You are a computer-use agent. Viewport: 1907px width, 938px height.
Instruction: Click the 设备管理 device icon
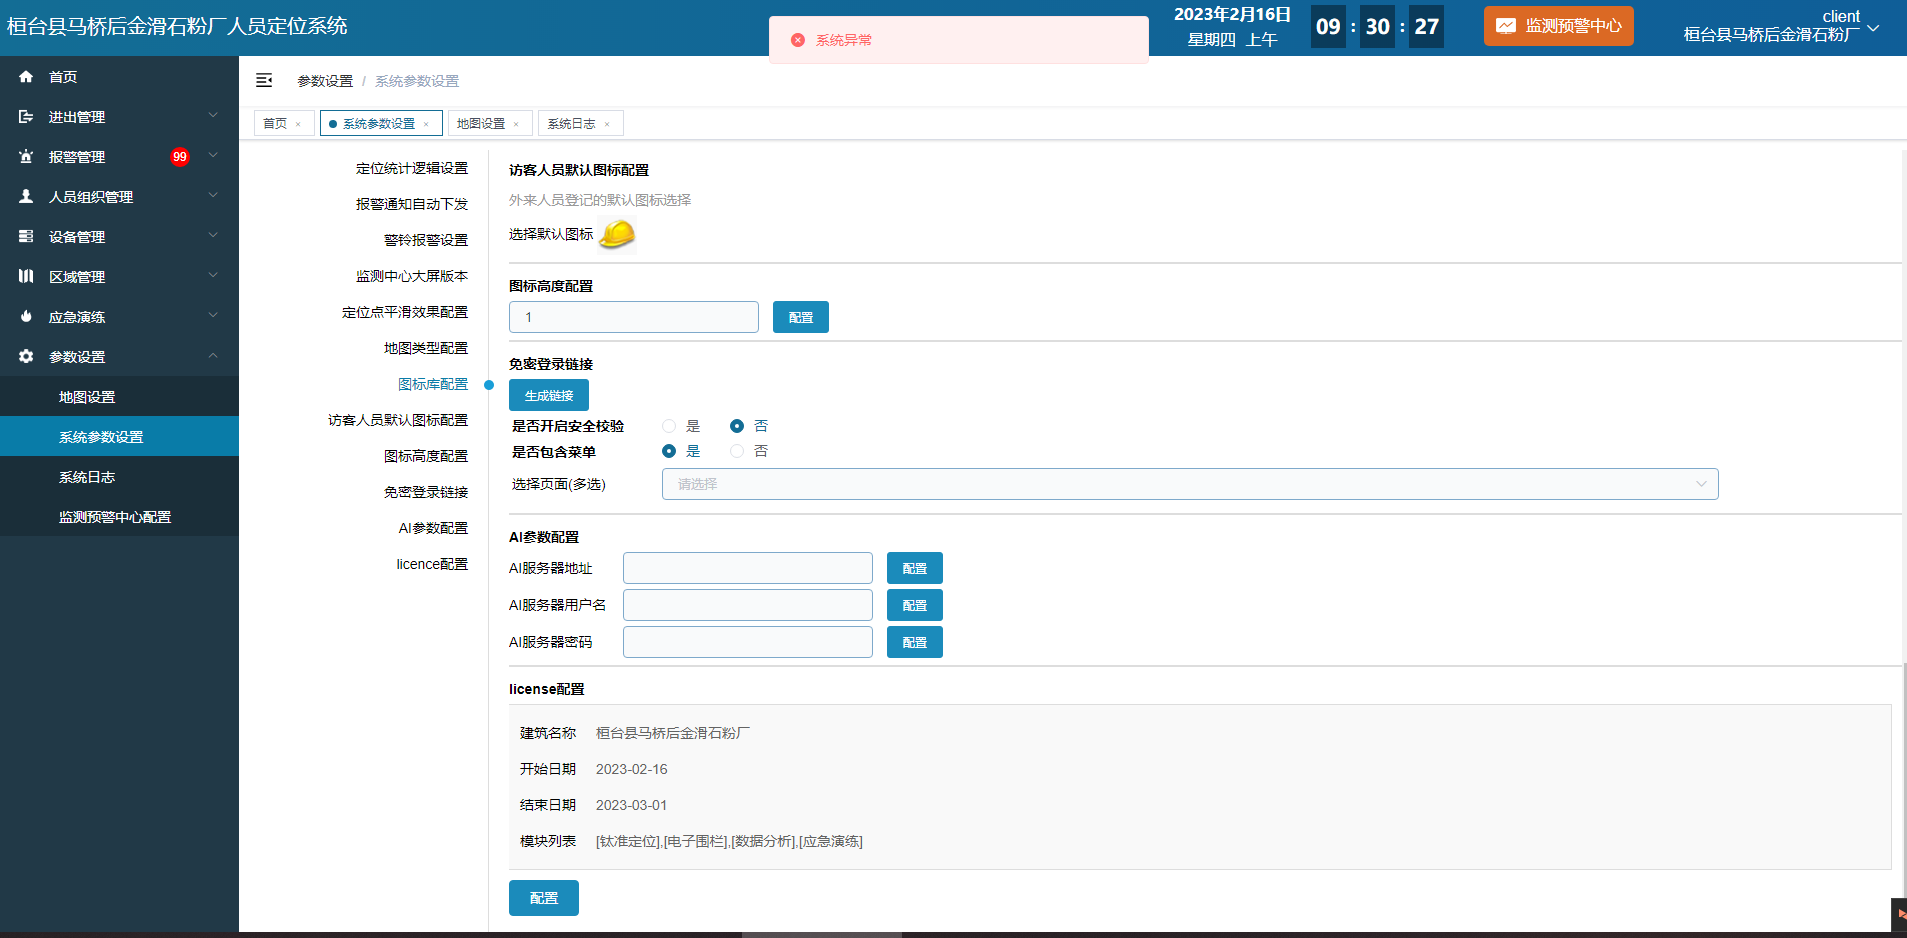[x=26, y=237]
